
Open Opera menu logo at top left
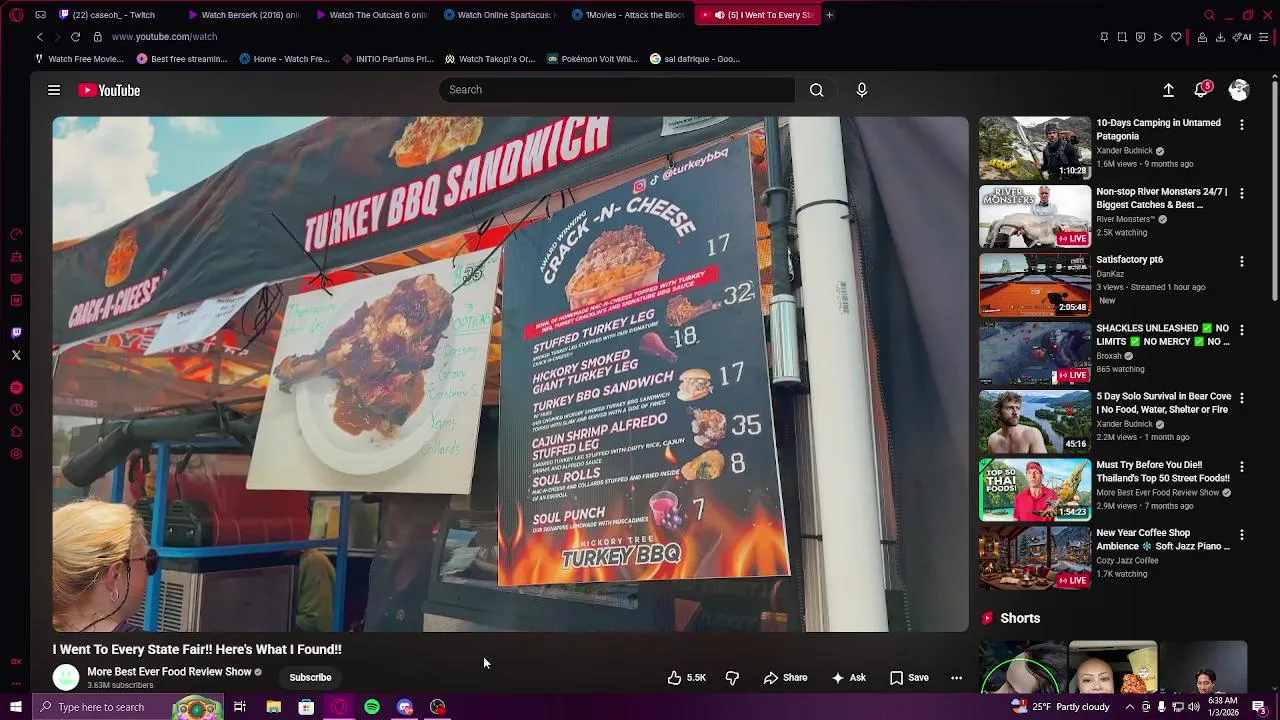coord(16,15)
